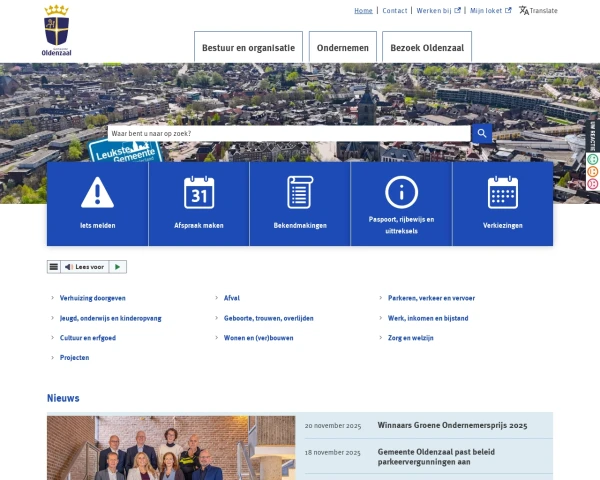Viewport: 600px width, 480px height.
Task: Open the read-aloud hamburger menu
Action: 54,267
